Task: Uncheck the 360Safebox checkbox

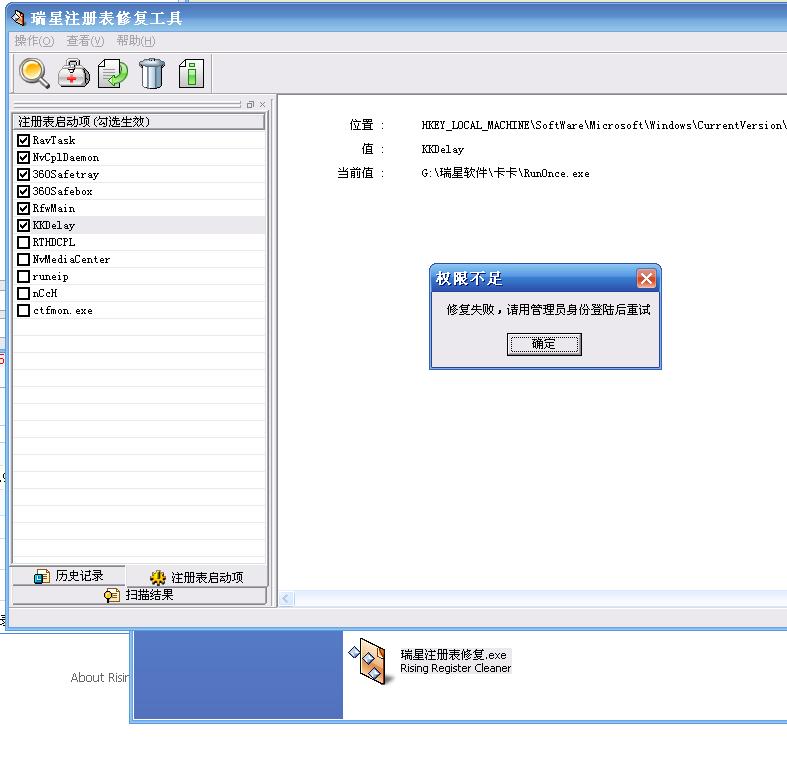Action: coord(23,191)
